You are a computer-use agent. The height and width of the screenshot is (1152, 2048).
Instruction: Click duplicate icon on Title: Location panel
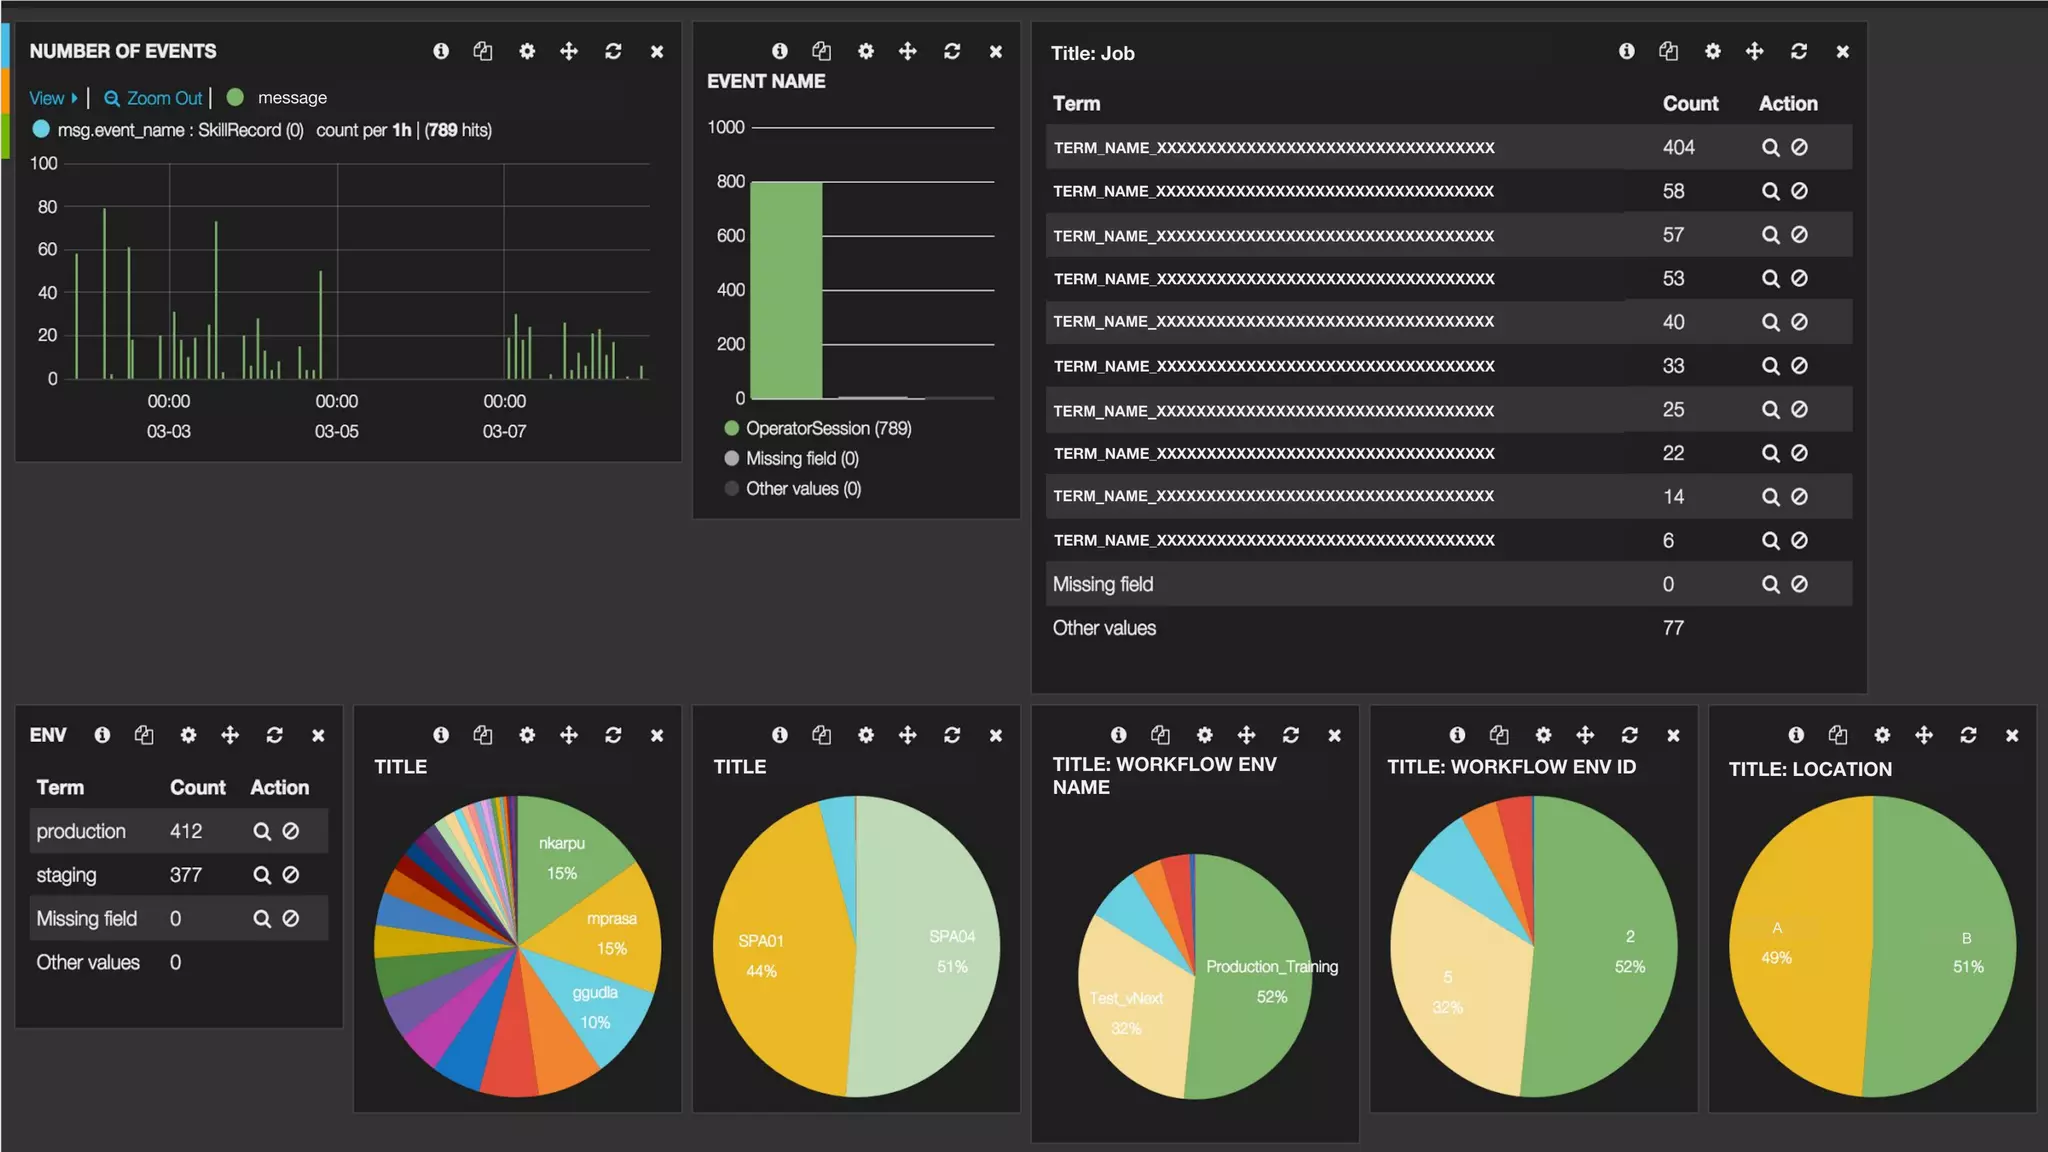(1838, 735)
